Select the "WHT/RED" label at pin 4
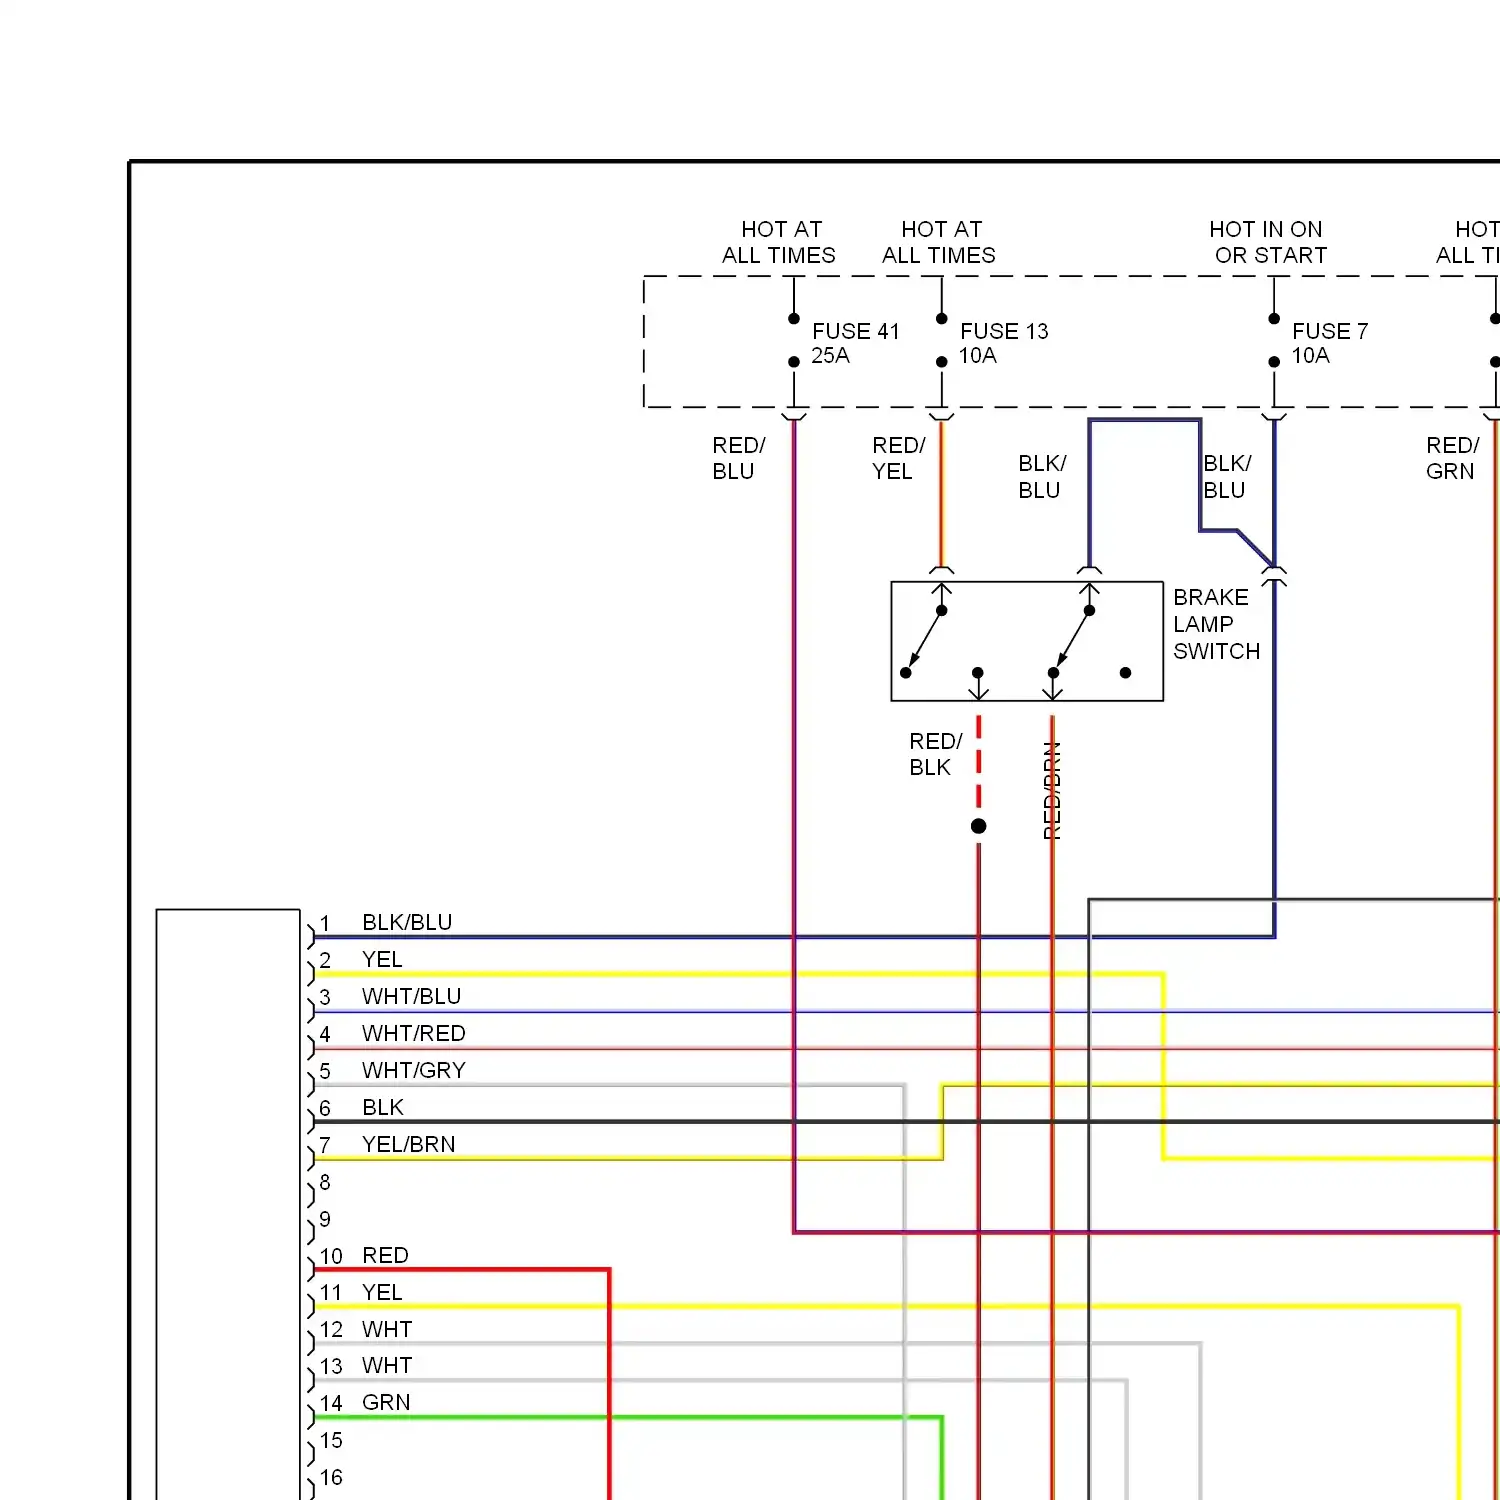 413,1033
